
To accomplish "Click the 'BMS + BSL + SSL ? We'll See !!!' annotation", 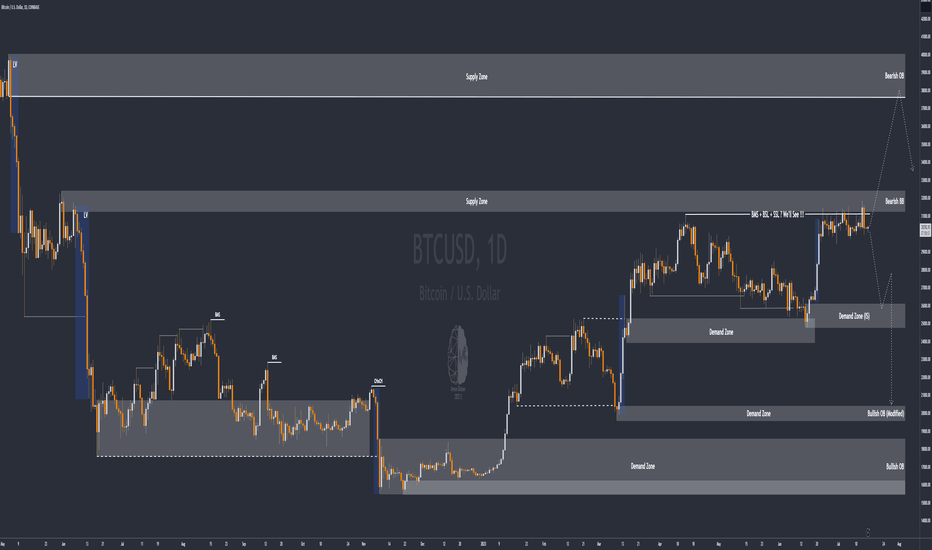I will [777, 214].
